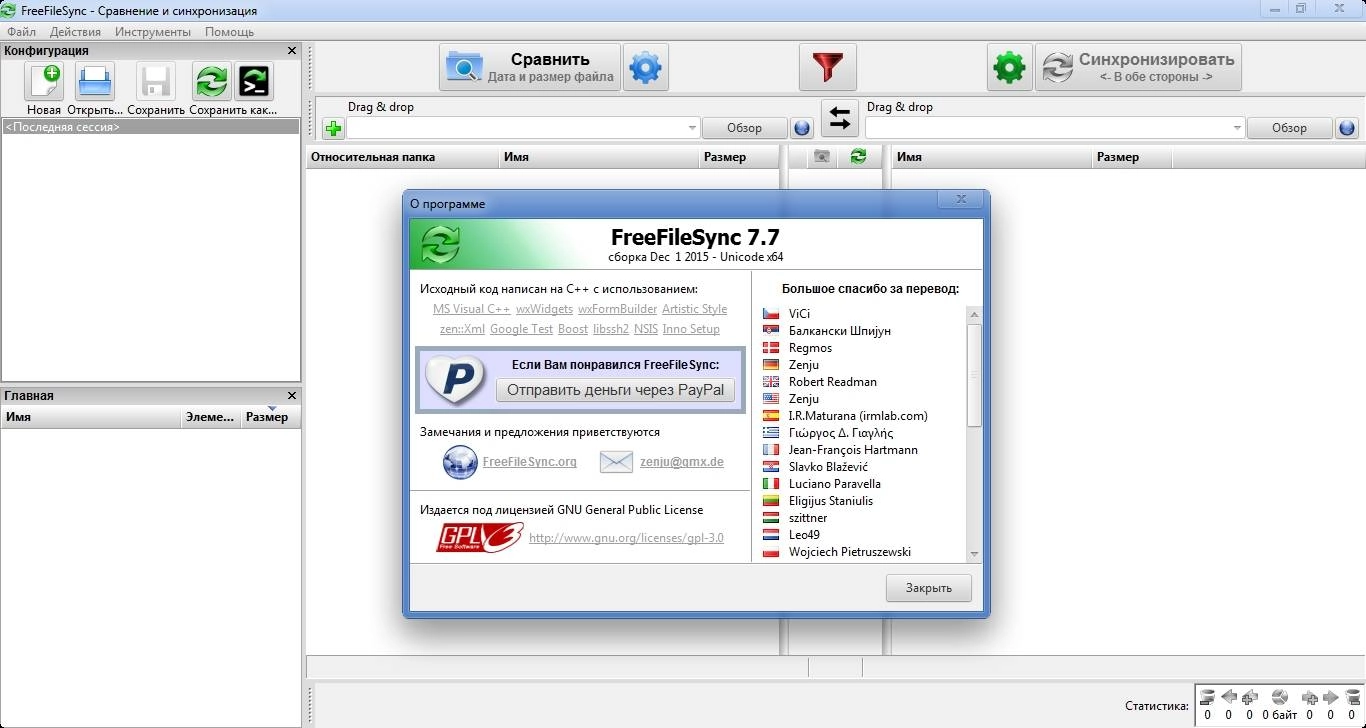Click translators list scroll down arrow
Image resolution: width=1366 pixels, height=728 pixels.
[974, 554]
